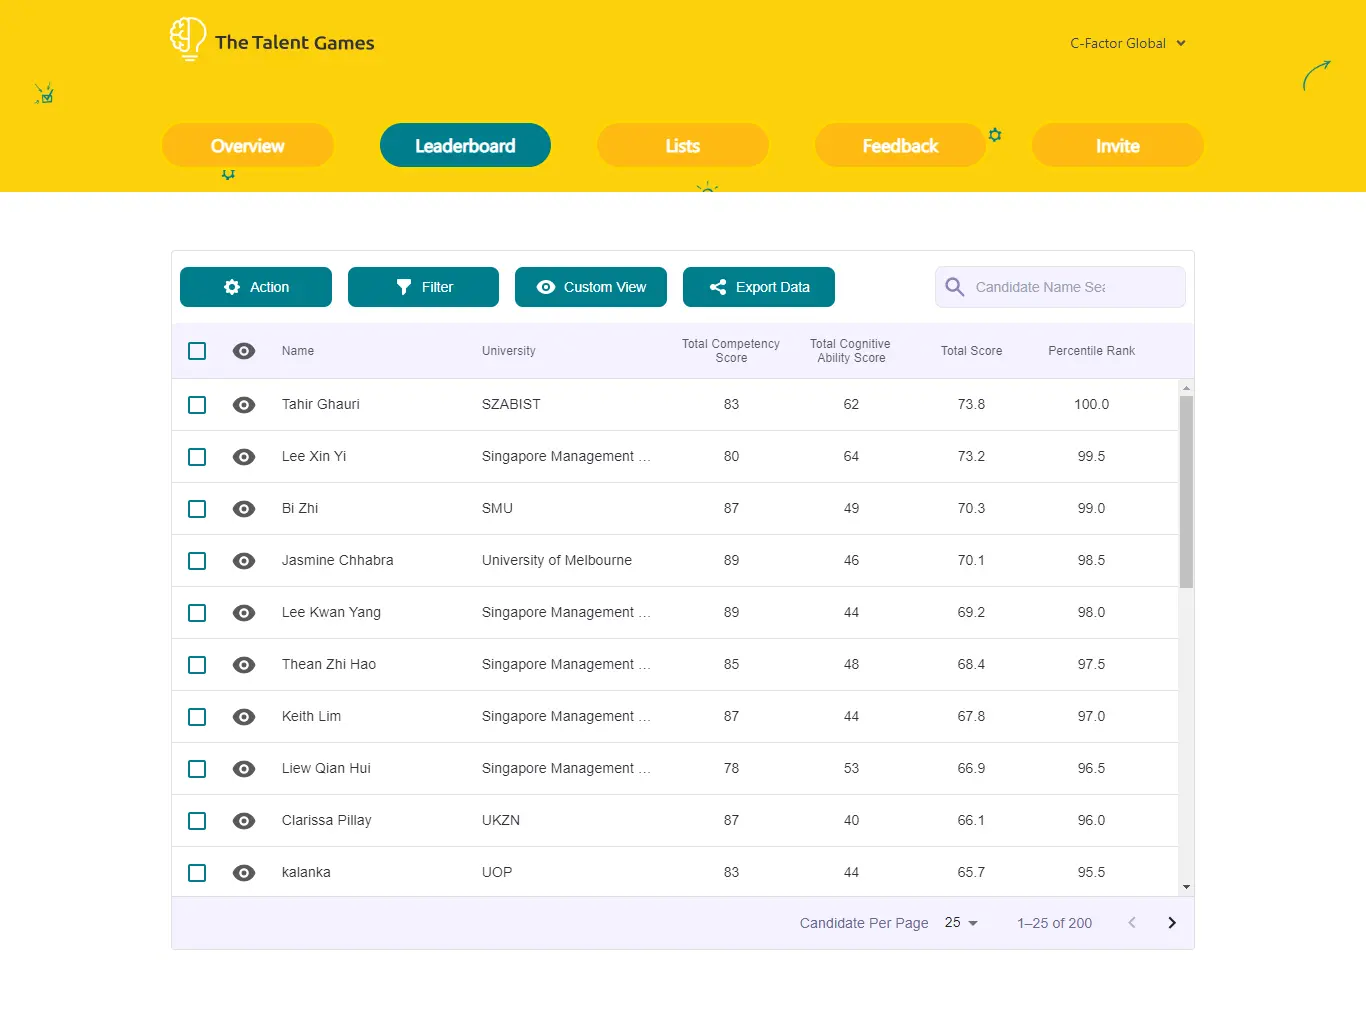Screen dimensions: 1366x1030
Task: Open the Lists tab
Action: point(683,145)
